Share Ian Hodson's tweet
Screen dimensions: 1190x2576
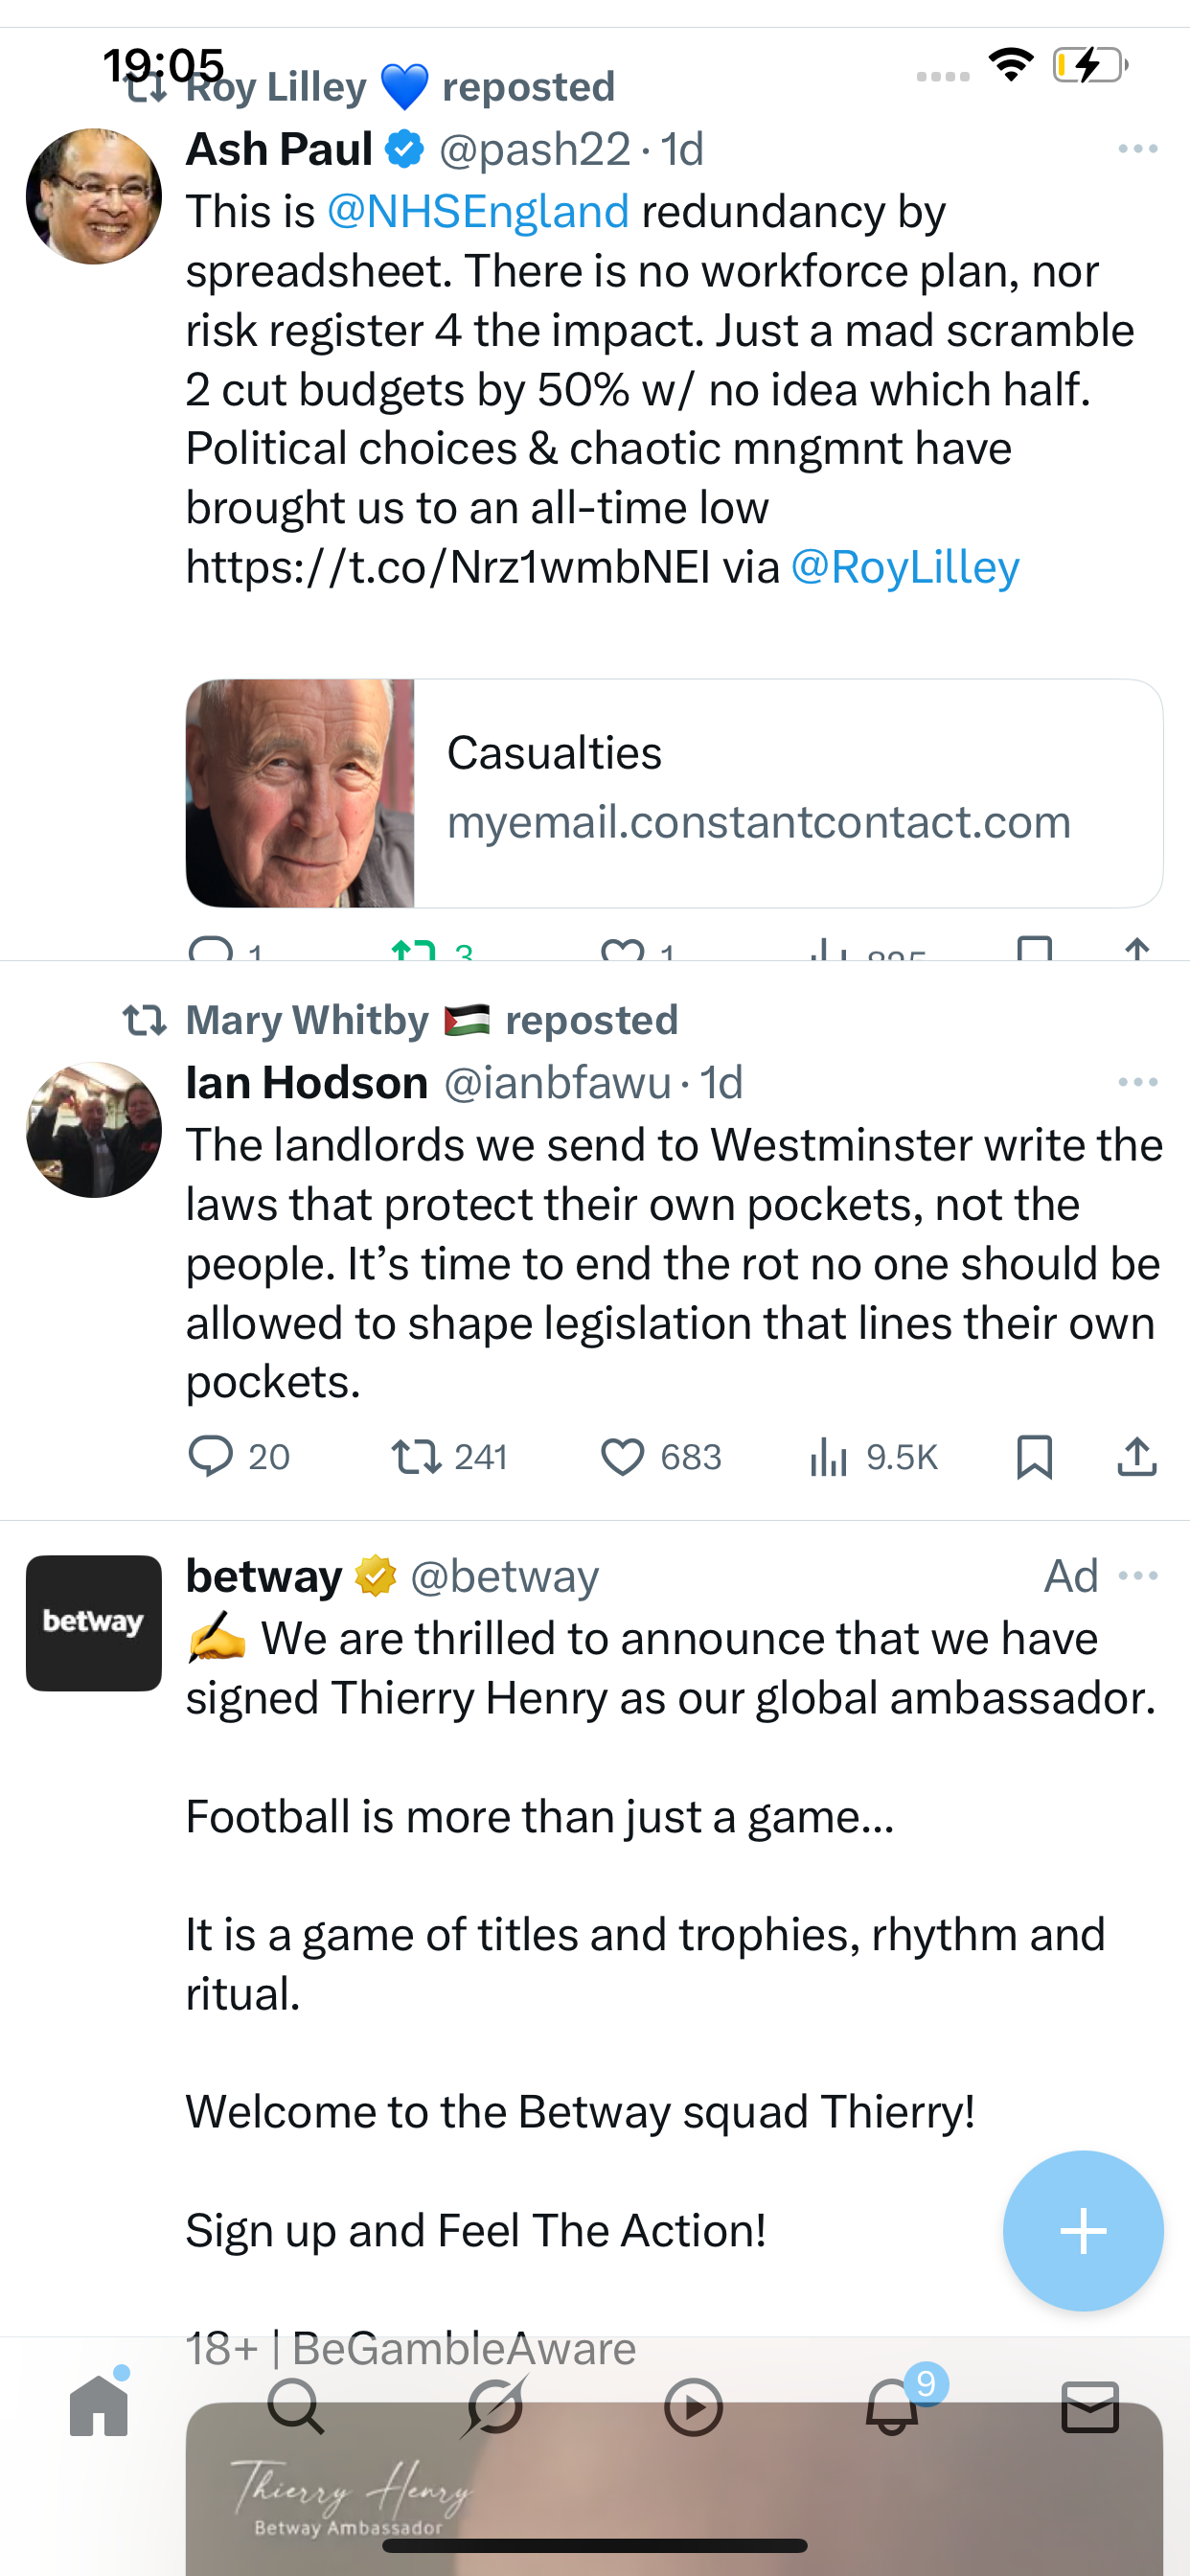tap(1136, 1456)
